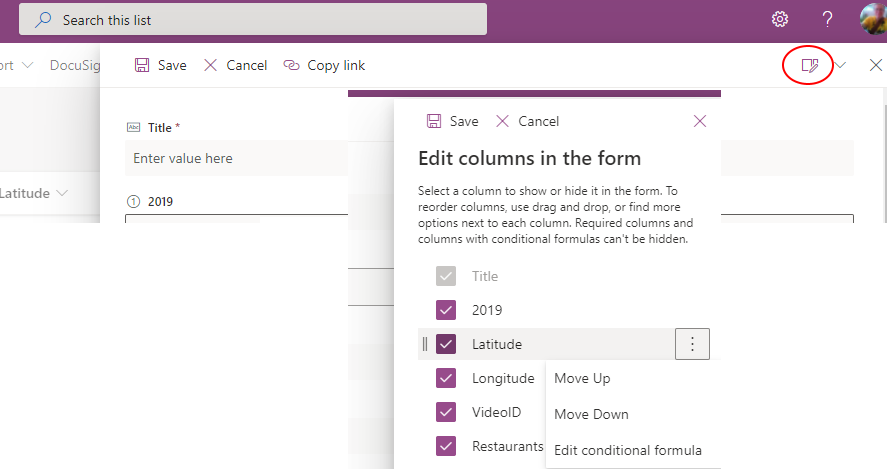Image resolution: width=887 pixels, height=469 pixels.
Task: Click the Copy link chain icon
Action: [291, 66]
